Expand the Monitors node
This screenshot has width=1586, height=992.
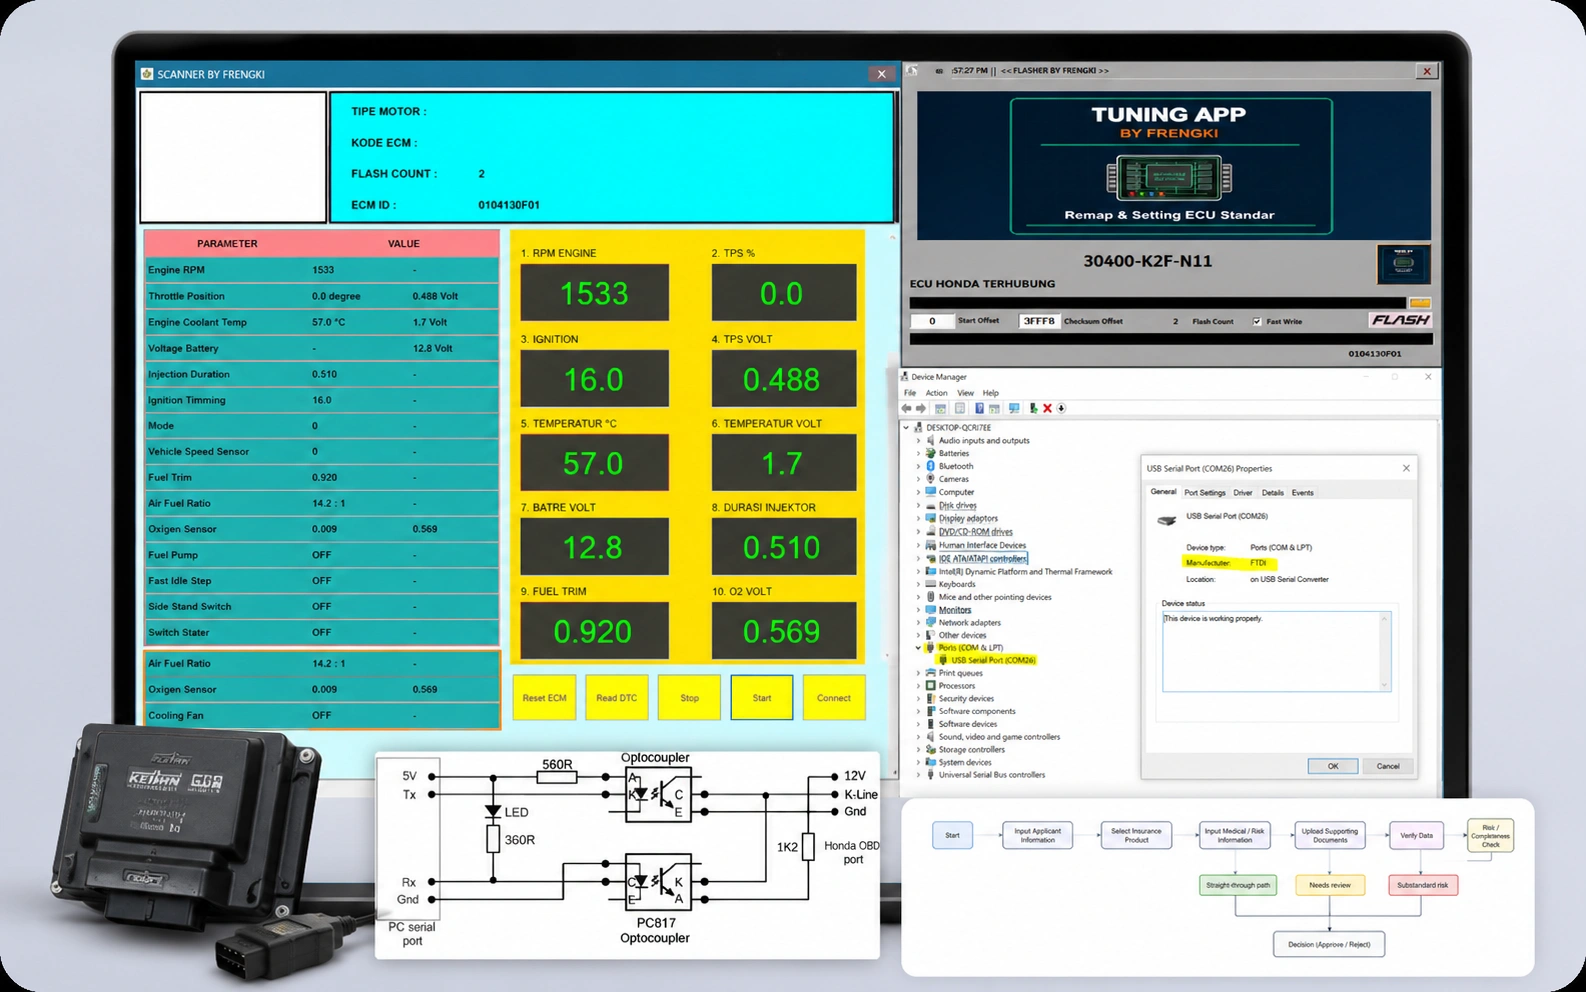pyautogui.click(x=918, y=609)
